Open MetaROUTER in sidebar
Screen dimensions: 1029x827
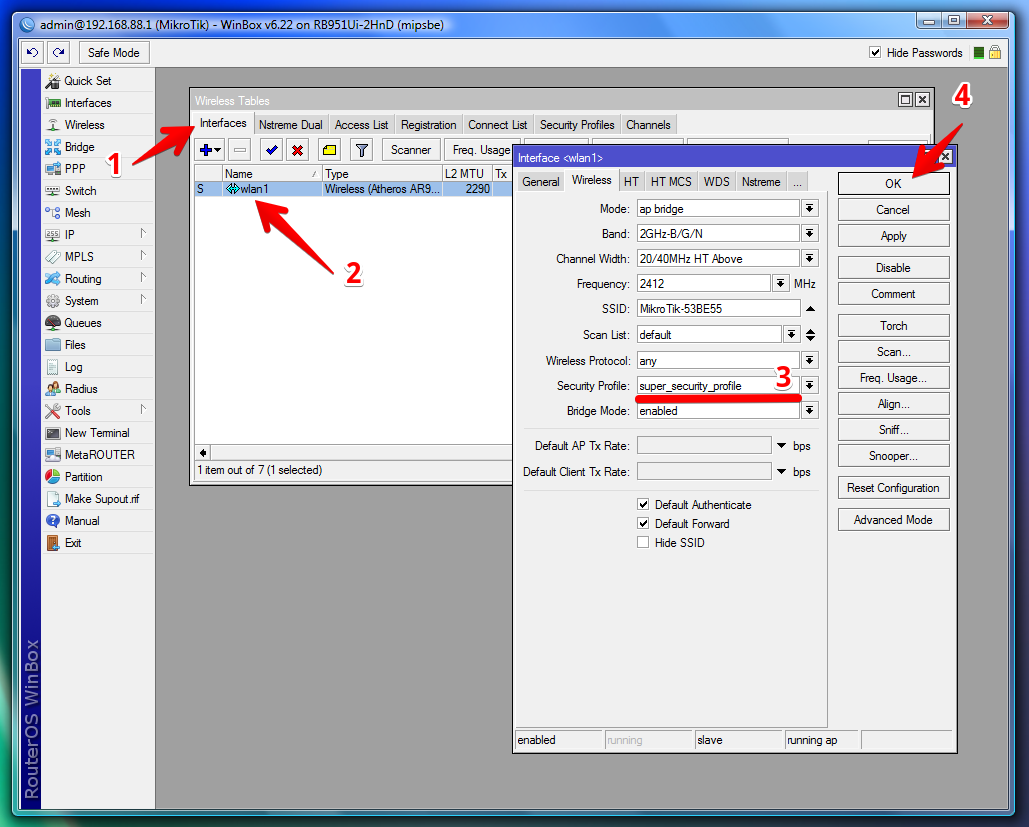point(99,455)
